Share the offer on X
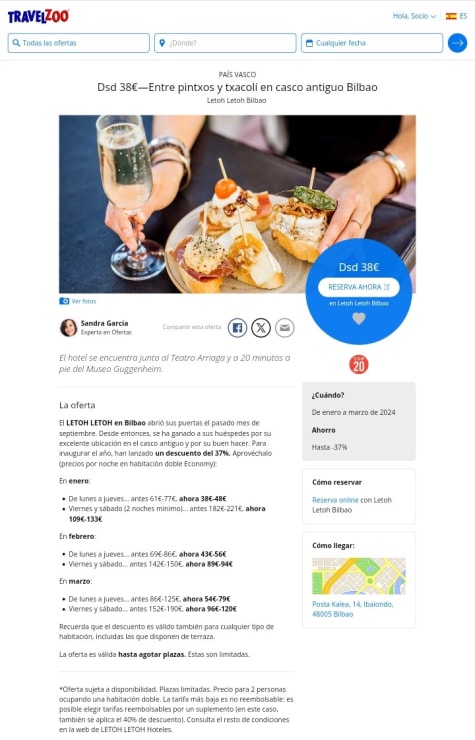The height and width of the screenshot is (740, 475). [261, 328]
